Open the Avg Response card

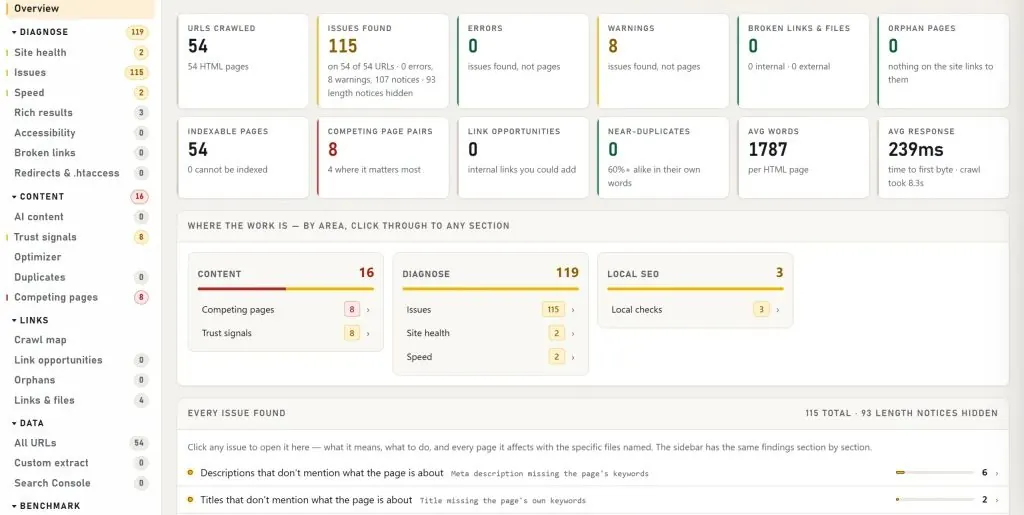[943, 157]
